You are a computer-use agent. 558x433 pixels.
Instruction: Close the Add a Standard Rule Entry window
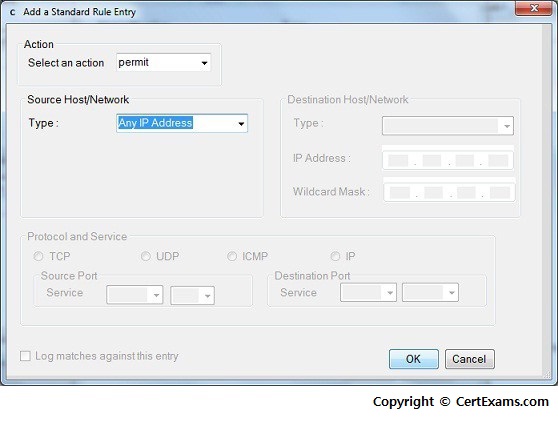[x=533, y=8]
